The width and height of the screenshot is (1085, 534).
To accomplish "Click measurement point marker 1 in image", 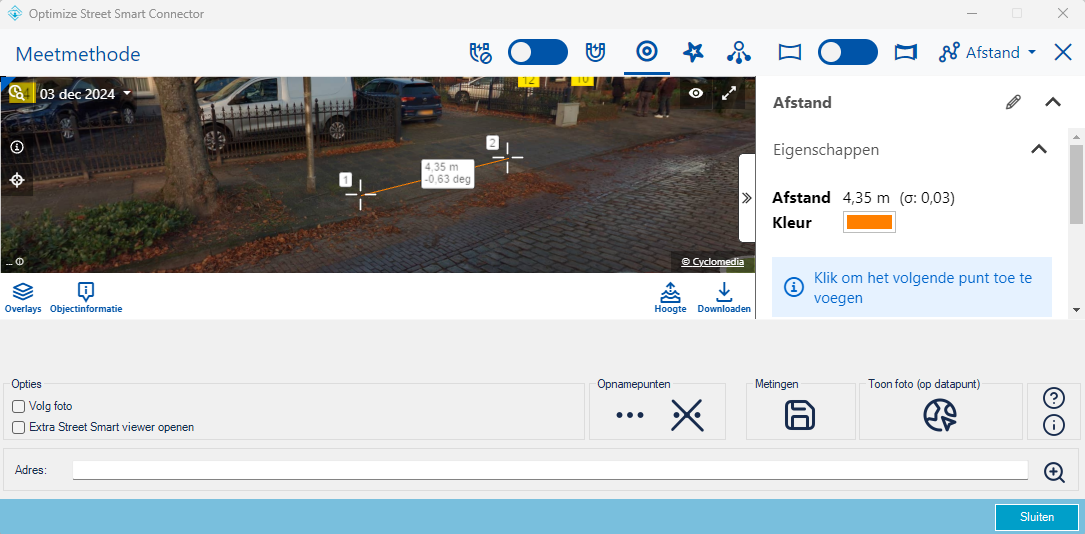I will [361, 194].
